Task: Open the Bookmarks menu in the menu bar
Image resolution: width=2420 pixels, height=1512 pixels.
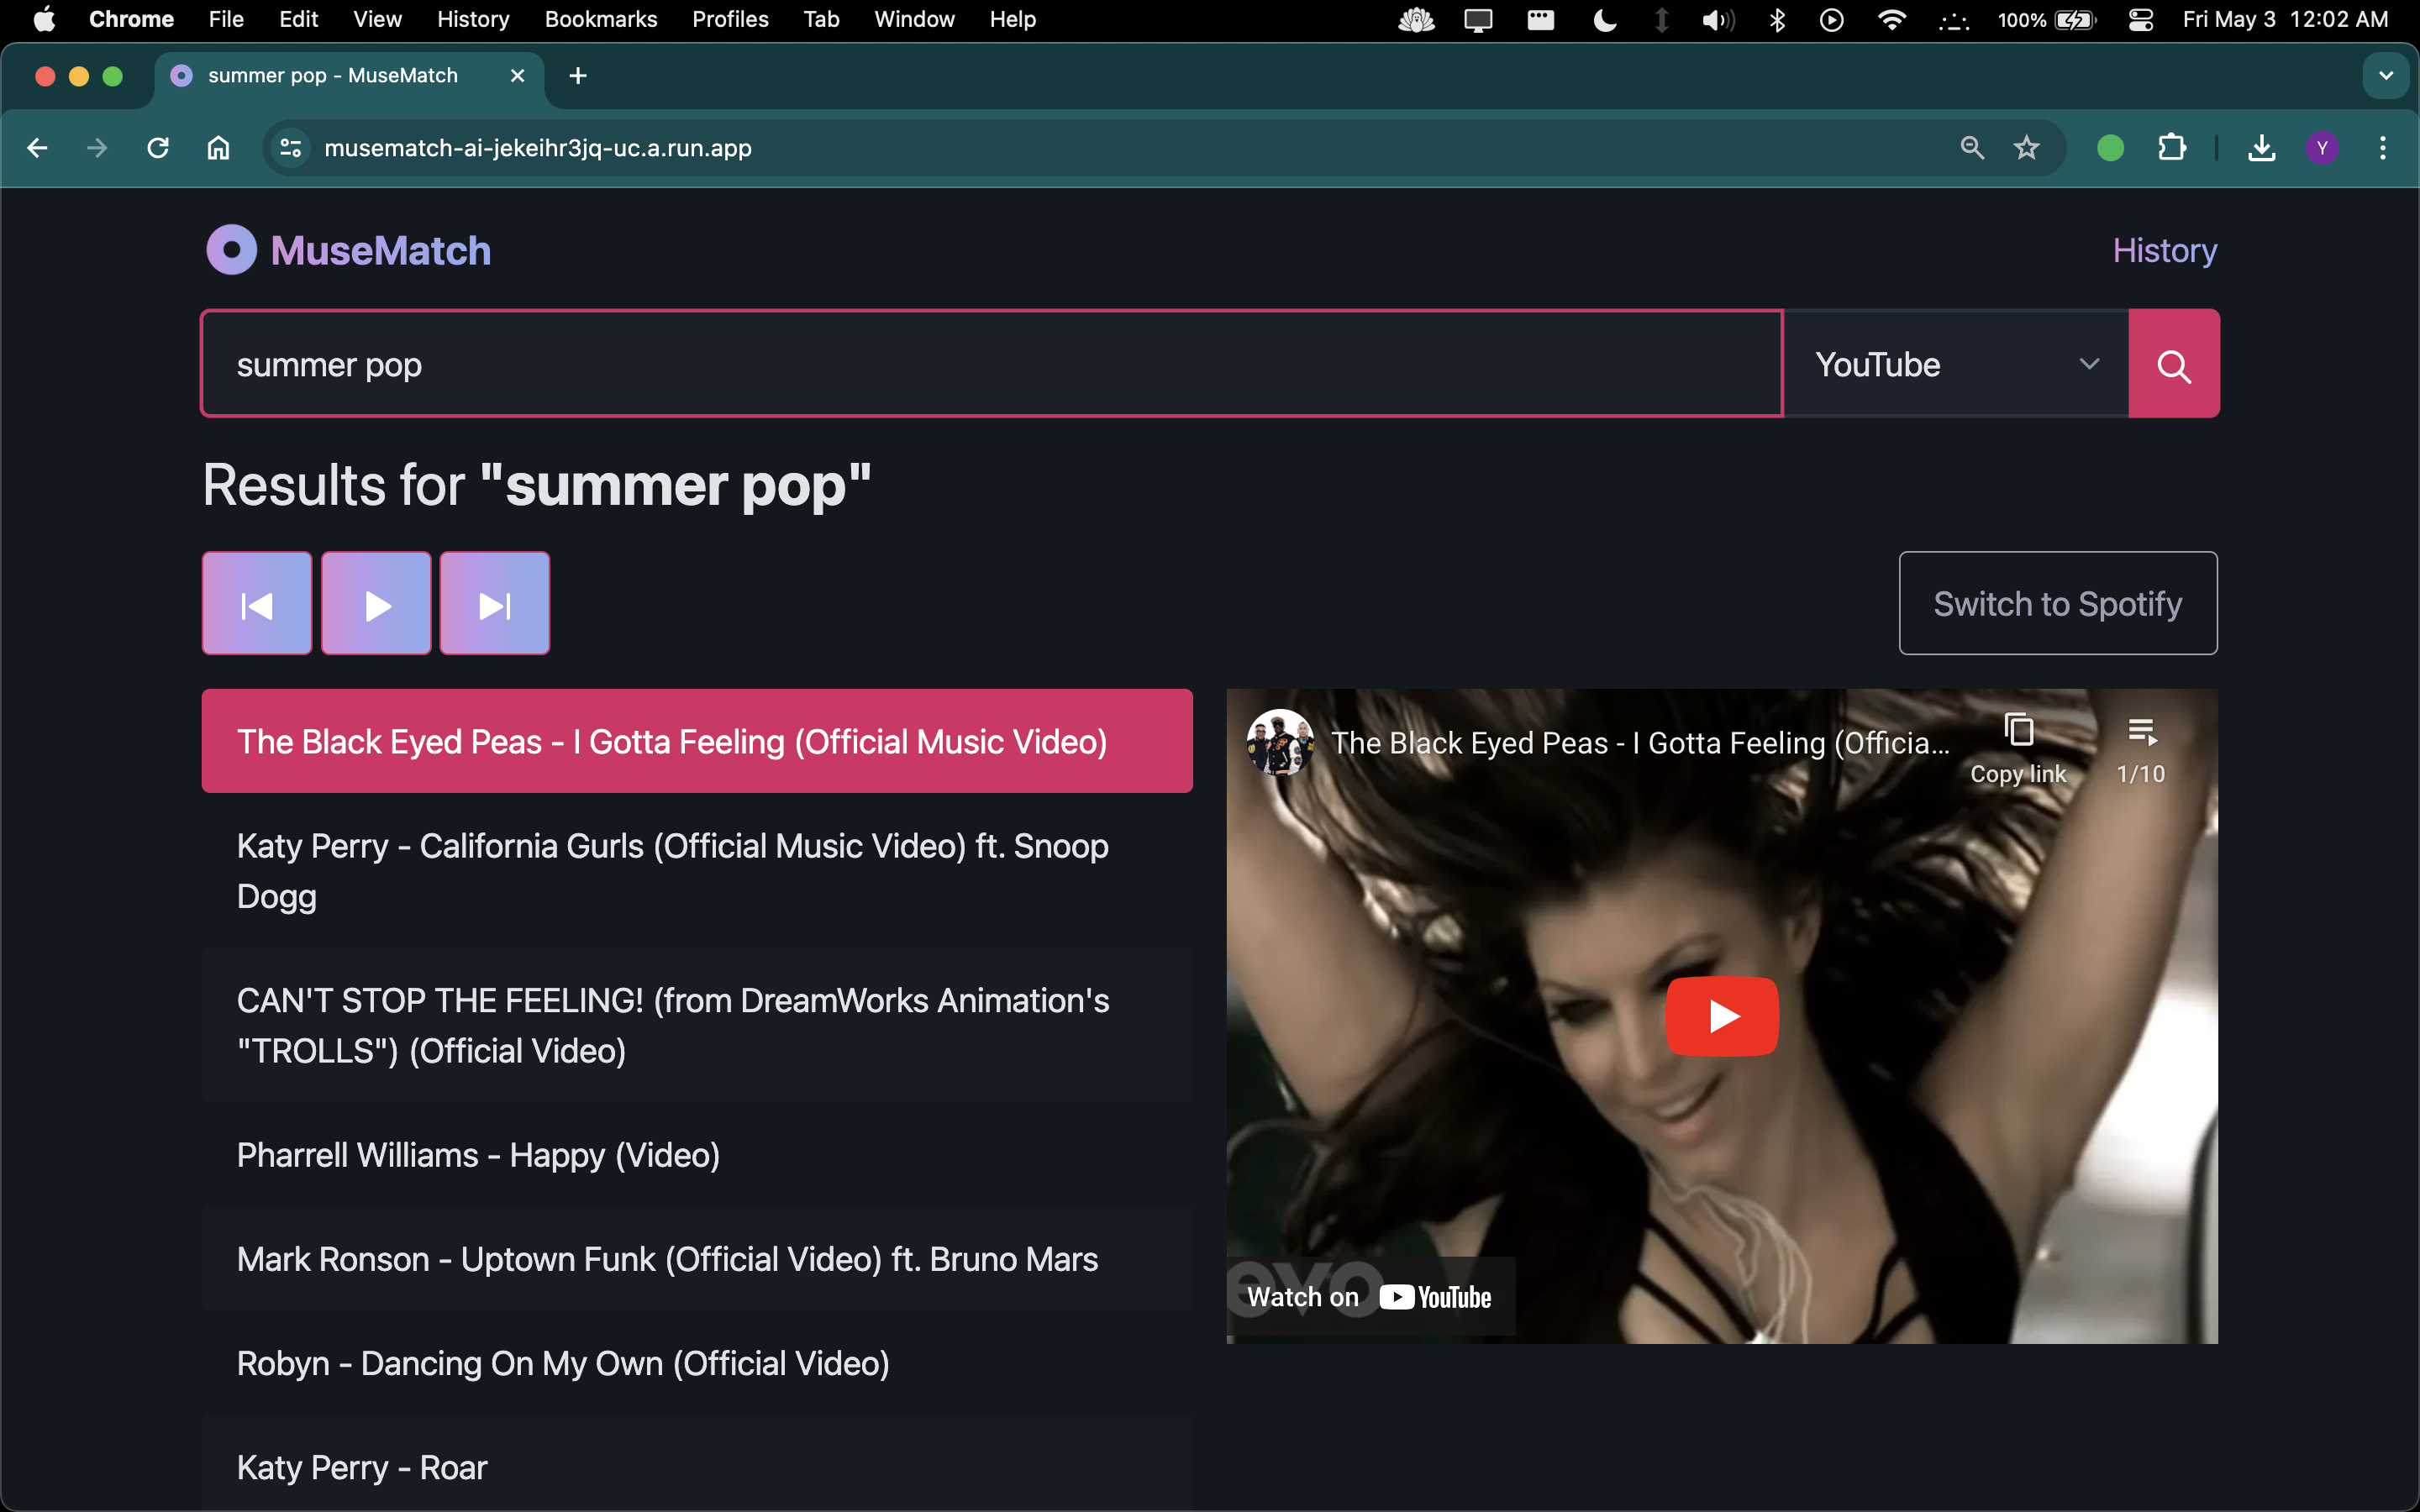Action: (x=600, y=20)
